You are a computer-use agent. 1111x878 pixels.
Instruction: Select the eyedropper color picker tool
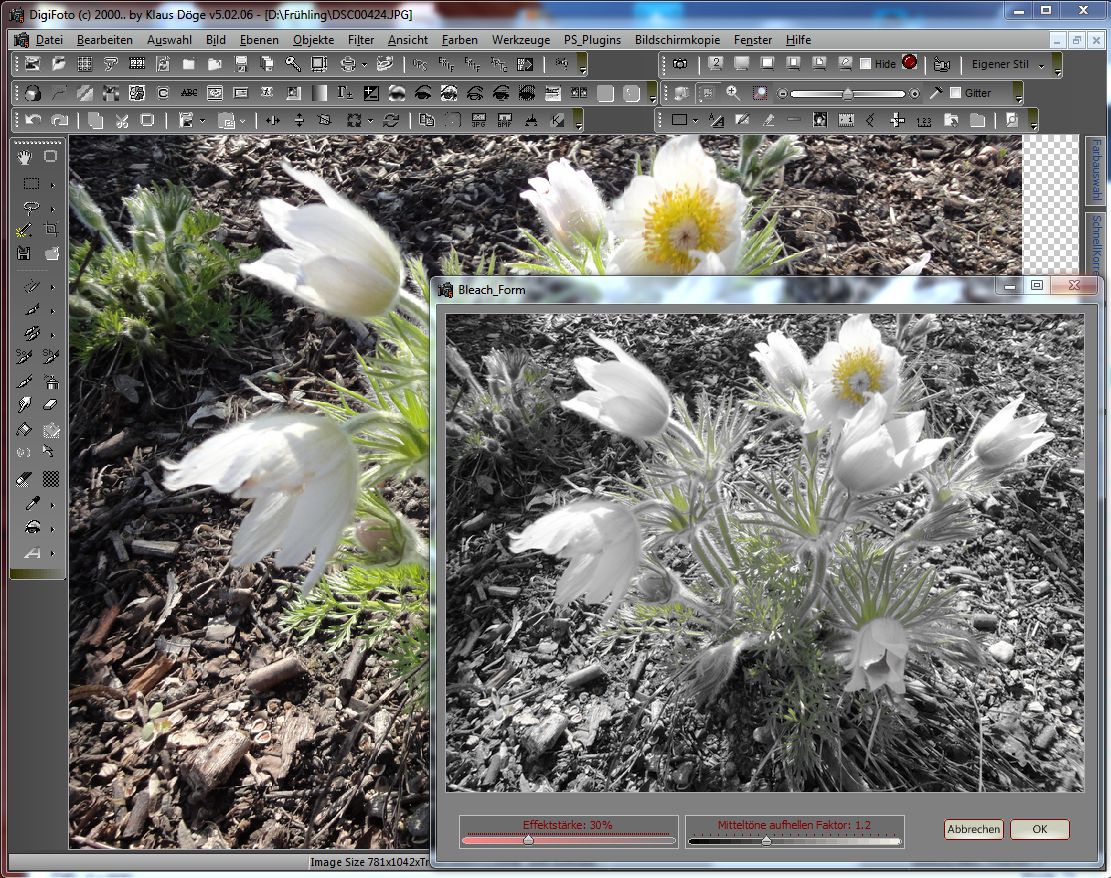31,503
